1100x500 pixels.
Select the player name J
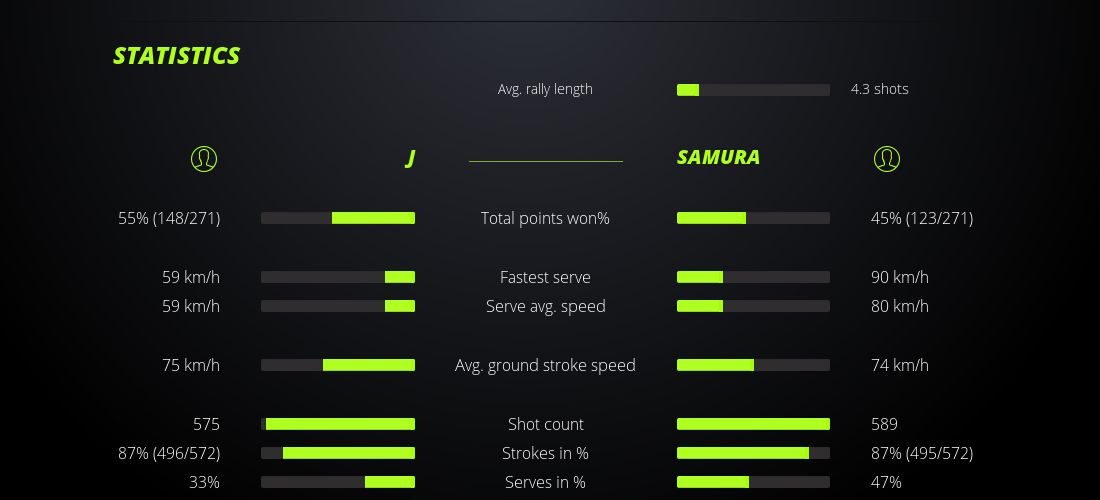410,158
